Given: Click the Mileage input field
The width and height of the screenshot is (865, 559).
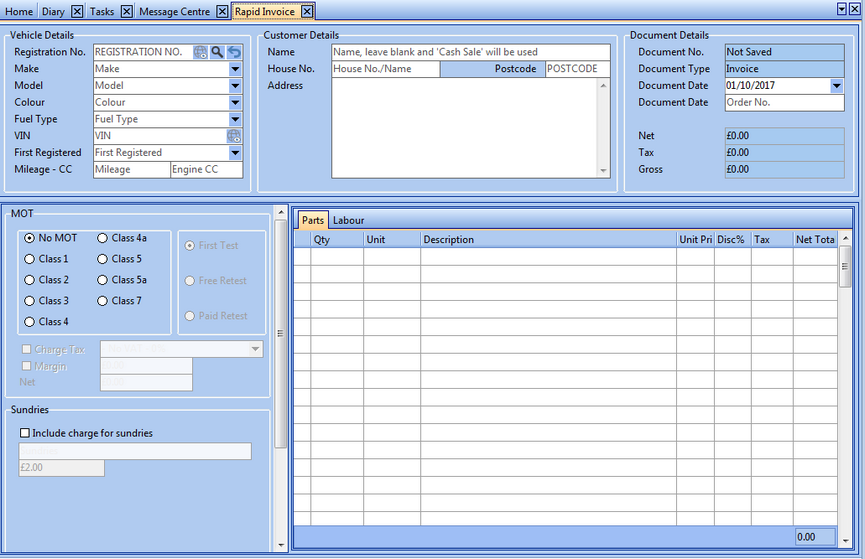Looking at the screenshot, I should pyautogui.click(x=132, y=169).
